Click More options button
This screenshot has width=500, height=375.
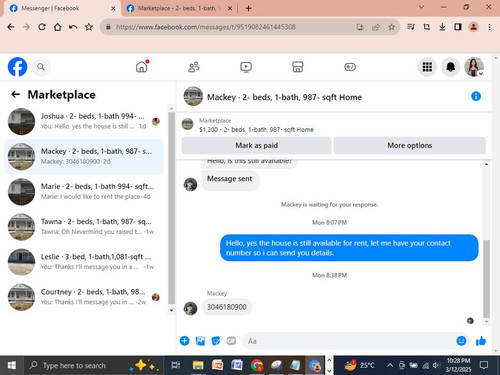(x=410, y=145)
